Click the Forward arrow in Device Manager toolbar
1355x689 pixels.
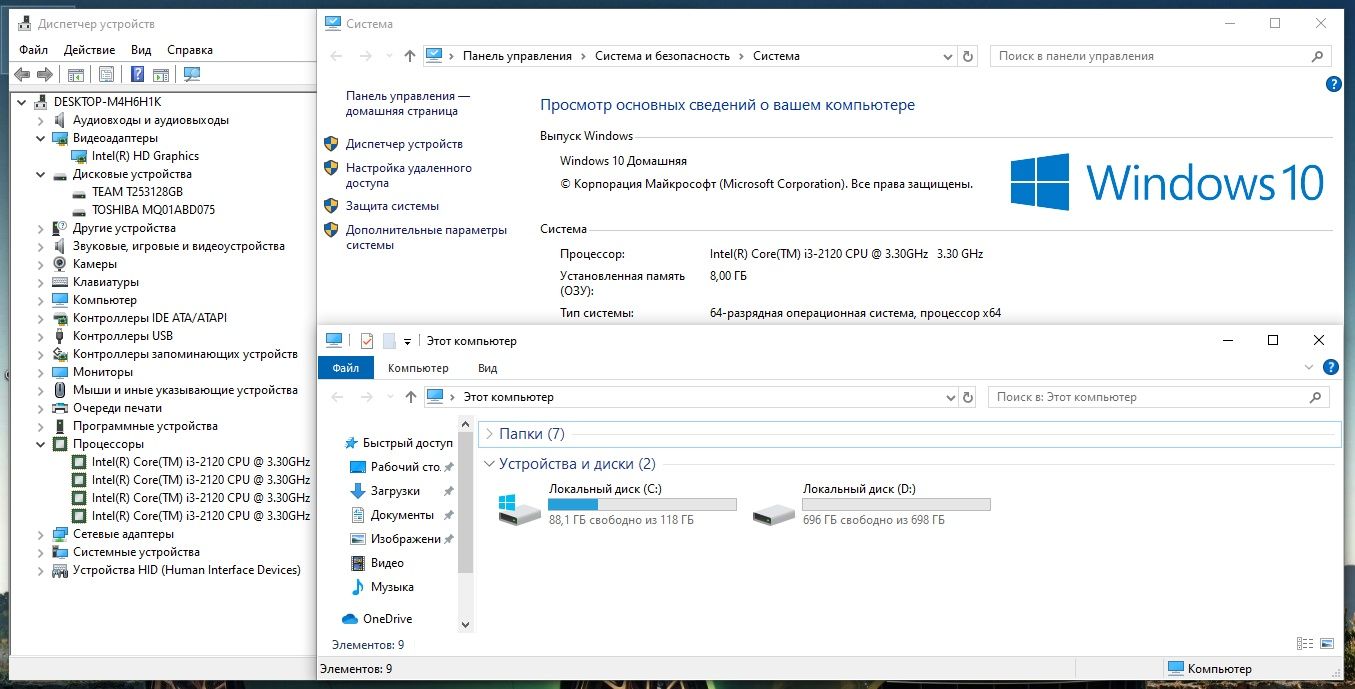pos(44,74)
